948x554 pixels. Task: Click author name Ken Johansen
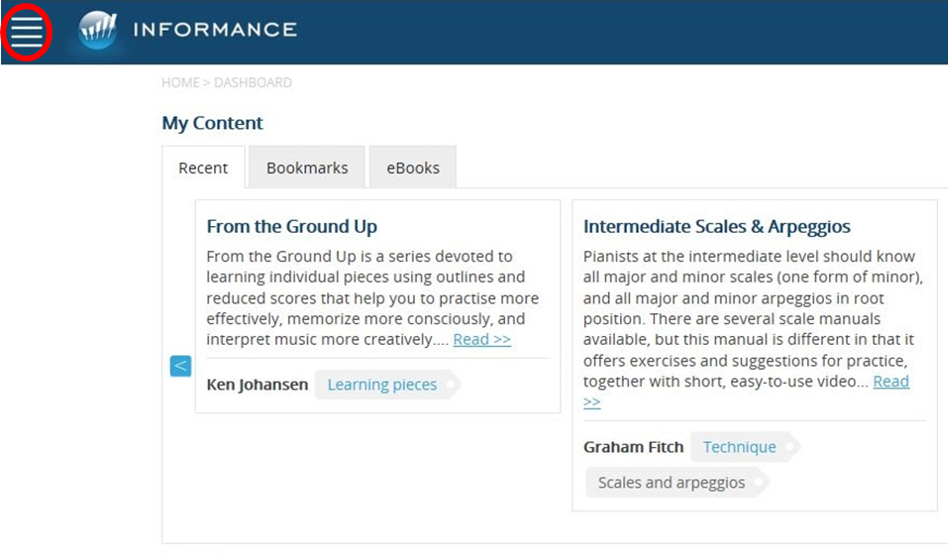257,385
